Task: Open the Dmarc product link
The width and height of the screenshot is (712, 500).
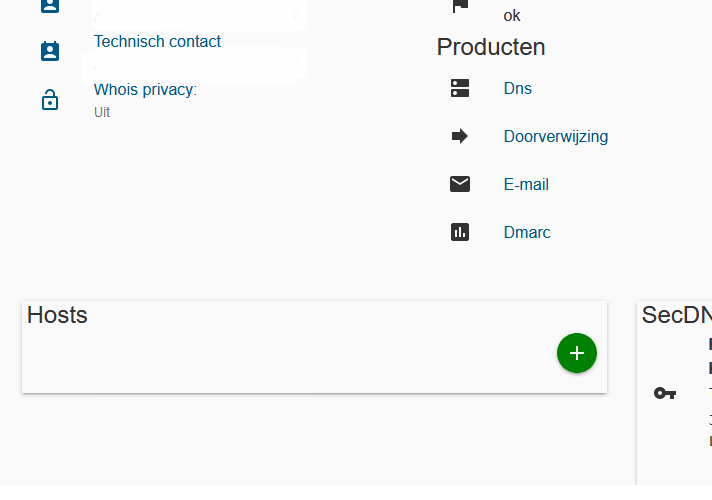Action: click(x=527, y=233)
